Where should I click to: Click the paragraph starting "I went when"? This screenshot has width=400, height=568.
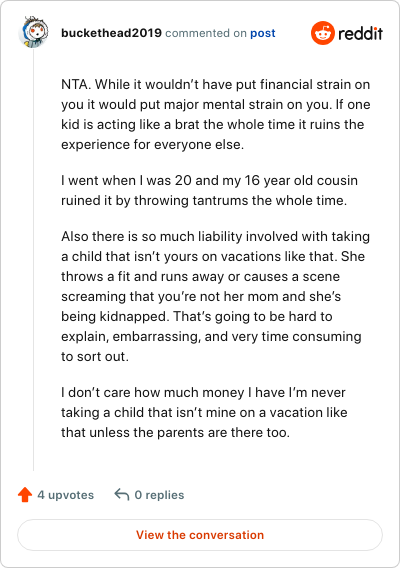(209, 190)
